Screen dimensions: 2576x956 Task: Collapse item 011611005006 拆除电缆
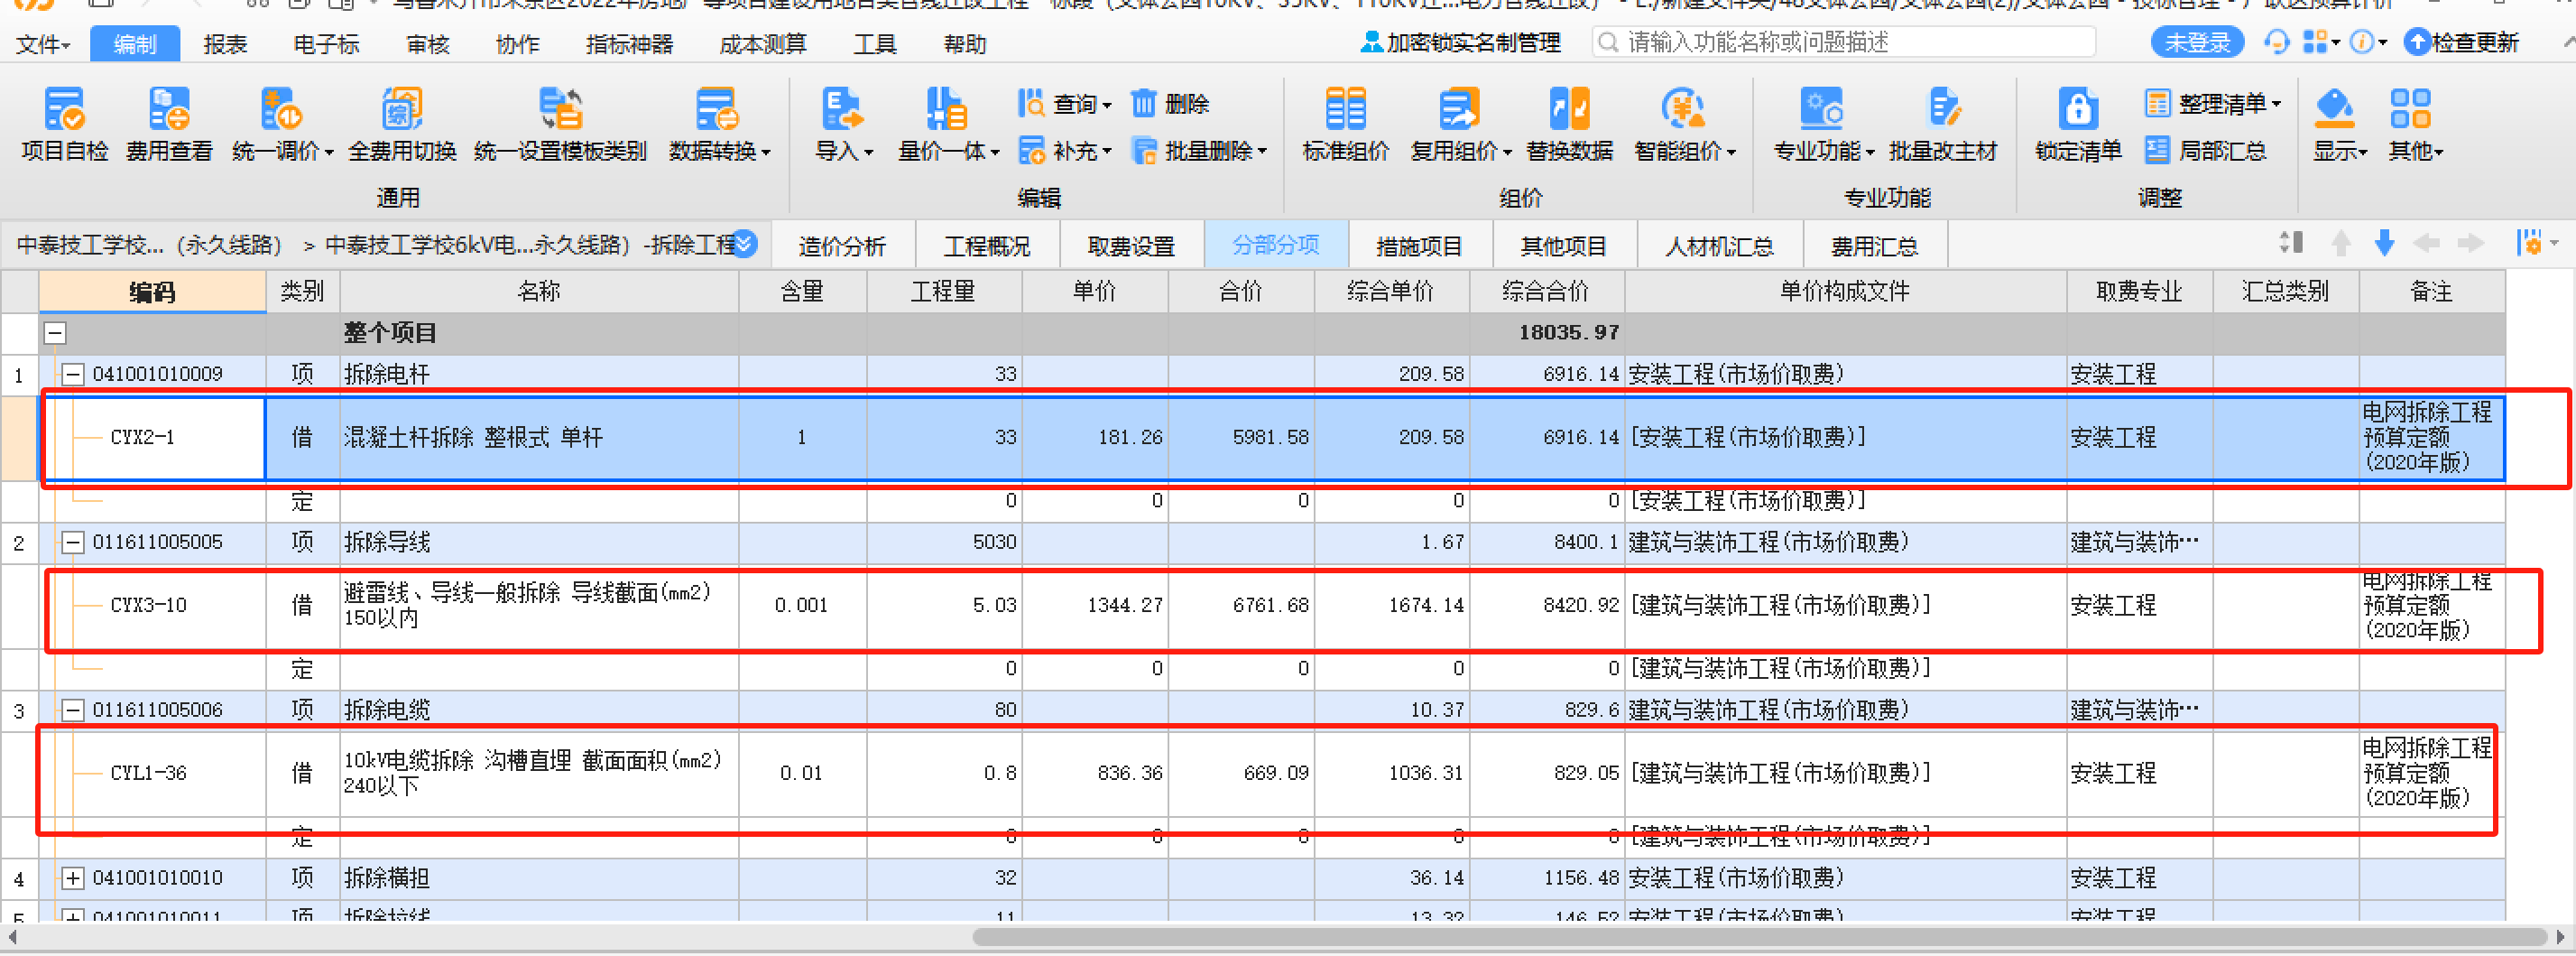(73, 710)
